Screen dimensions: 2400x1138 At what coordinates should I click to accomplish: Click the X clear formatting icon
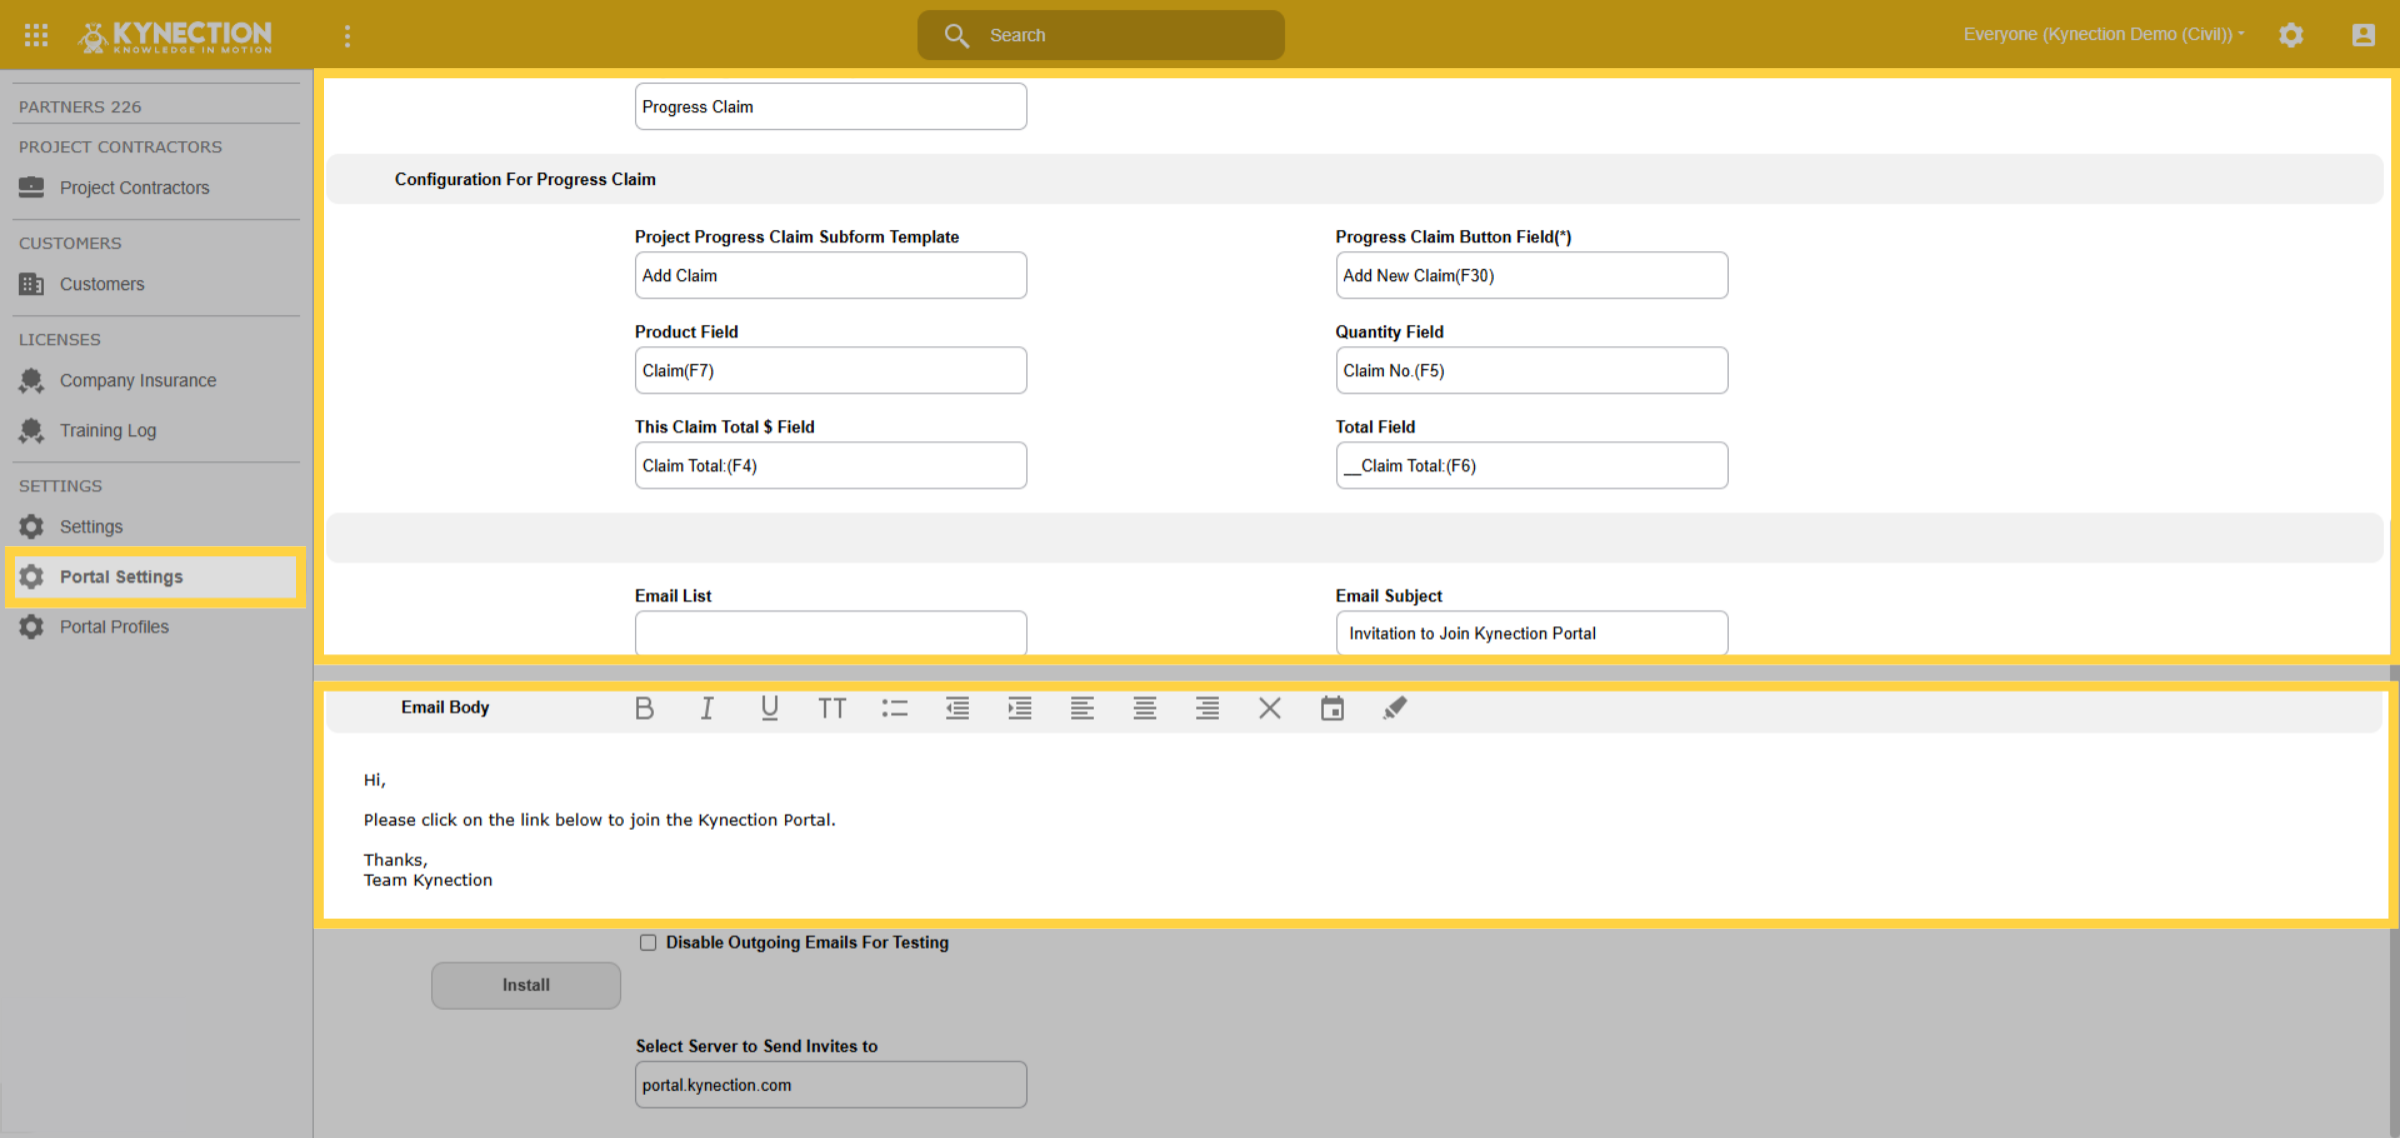tap(1269, 708)
